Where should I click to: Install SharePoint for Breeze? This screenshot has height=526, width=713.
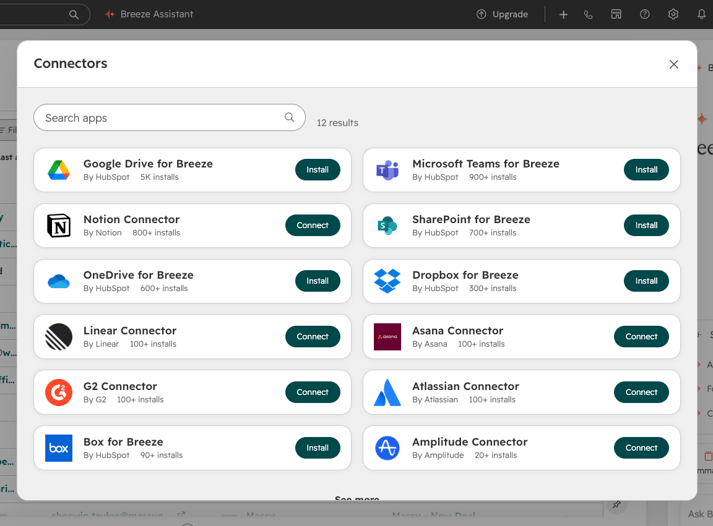pos(646,225)
